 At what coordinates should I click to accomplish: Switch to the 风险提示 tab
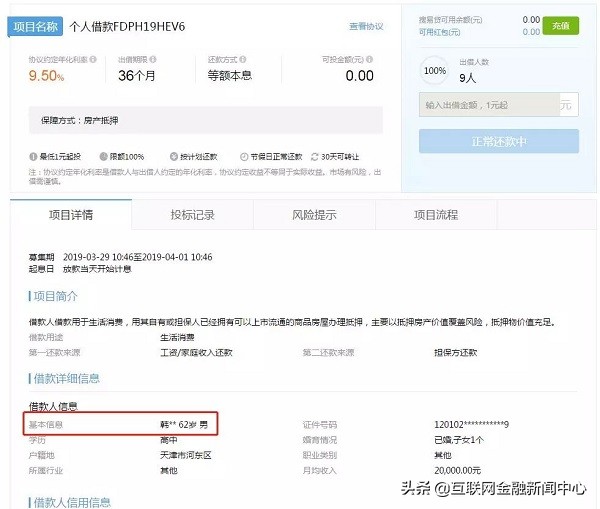[314, 215]
